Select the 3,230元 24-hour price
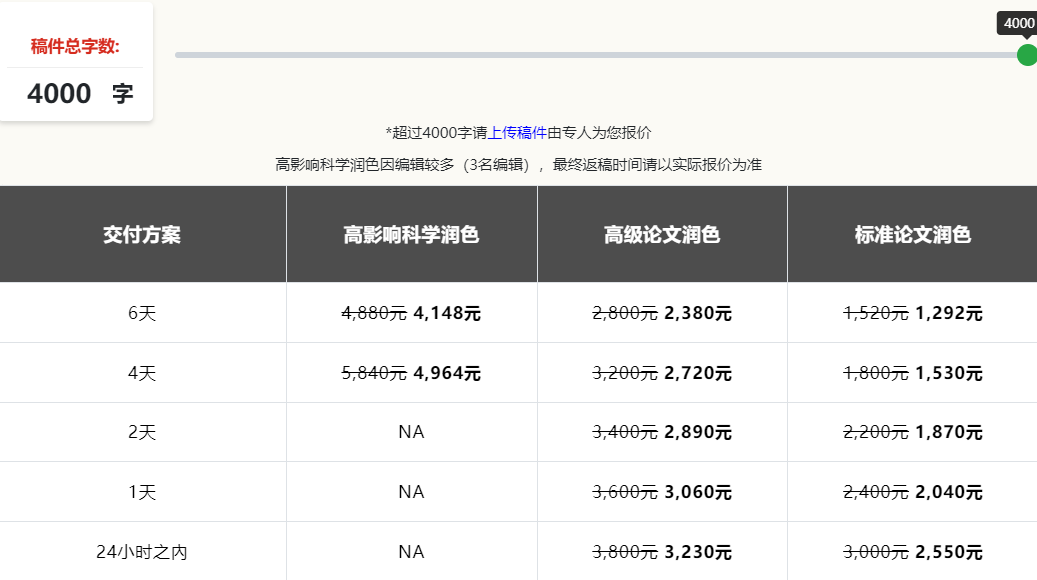The width and height of the screenshot is (1037, 580). 696,551
